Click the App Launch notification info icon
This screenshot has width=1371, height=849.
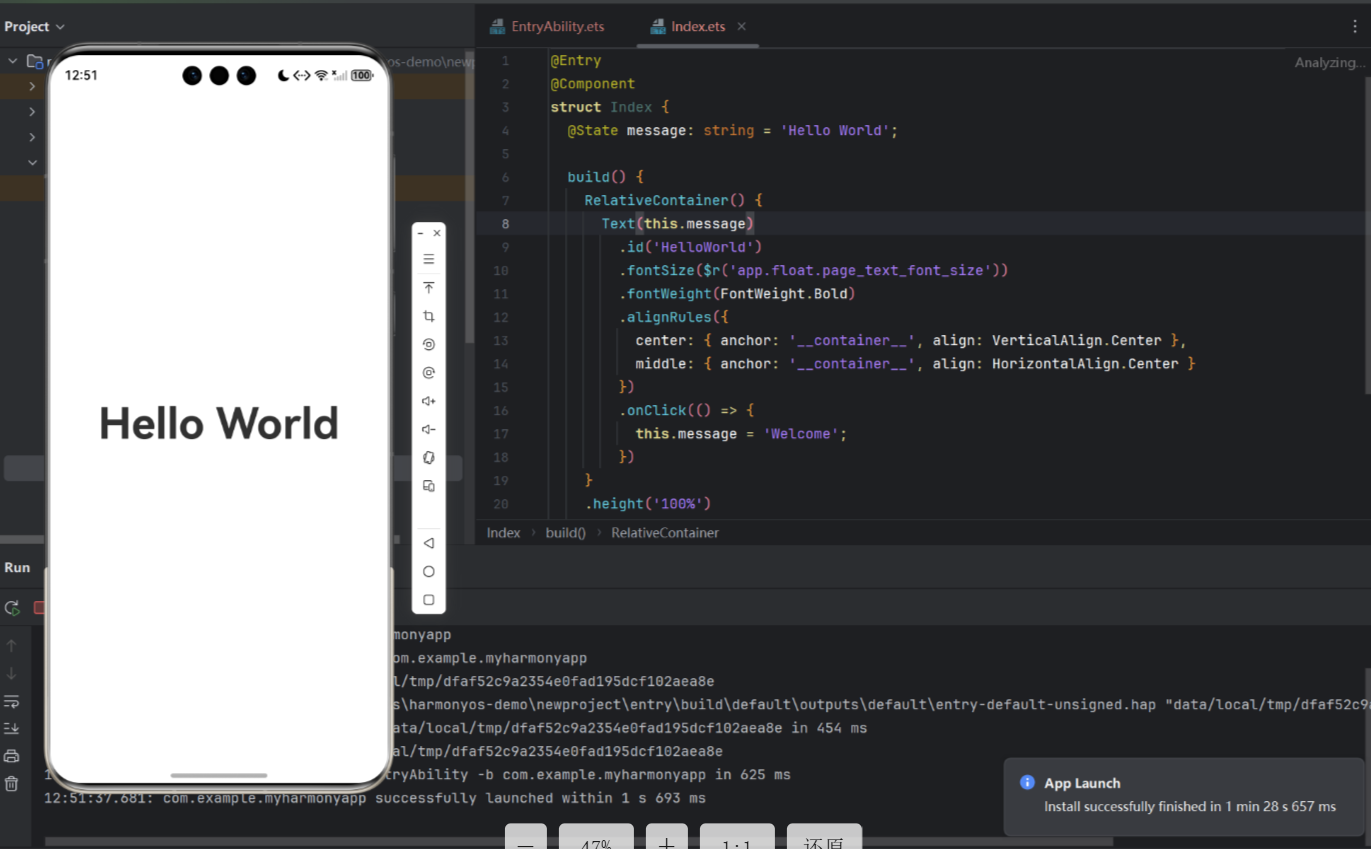pos(1027,783)
